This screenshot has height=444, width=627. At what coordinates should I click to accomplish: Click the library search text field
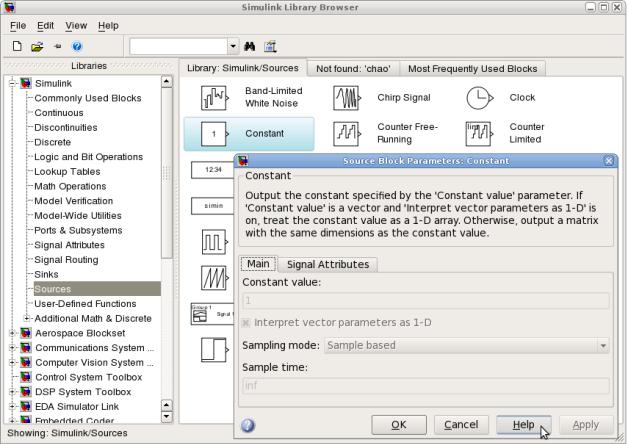(x=179, y=46)
